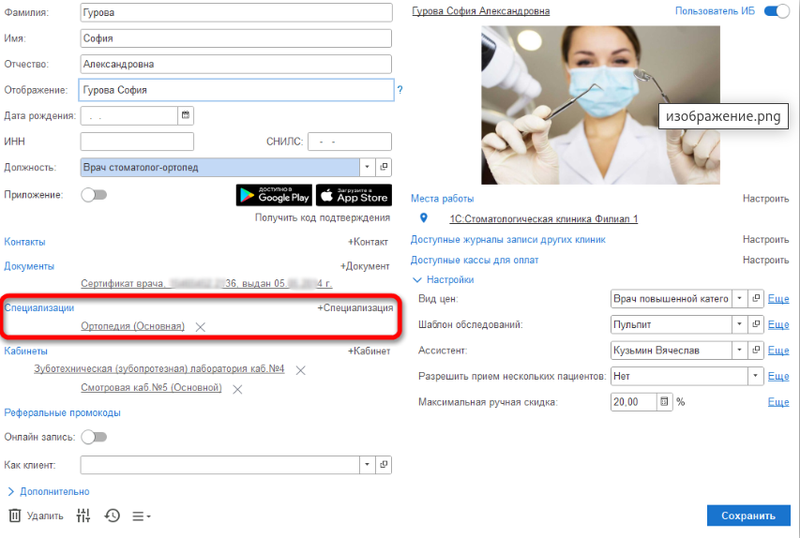Viewport: 800px width, 538px height.
Task: Open the Ассистент record form icon
Action: [x=756, y=350]
